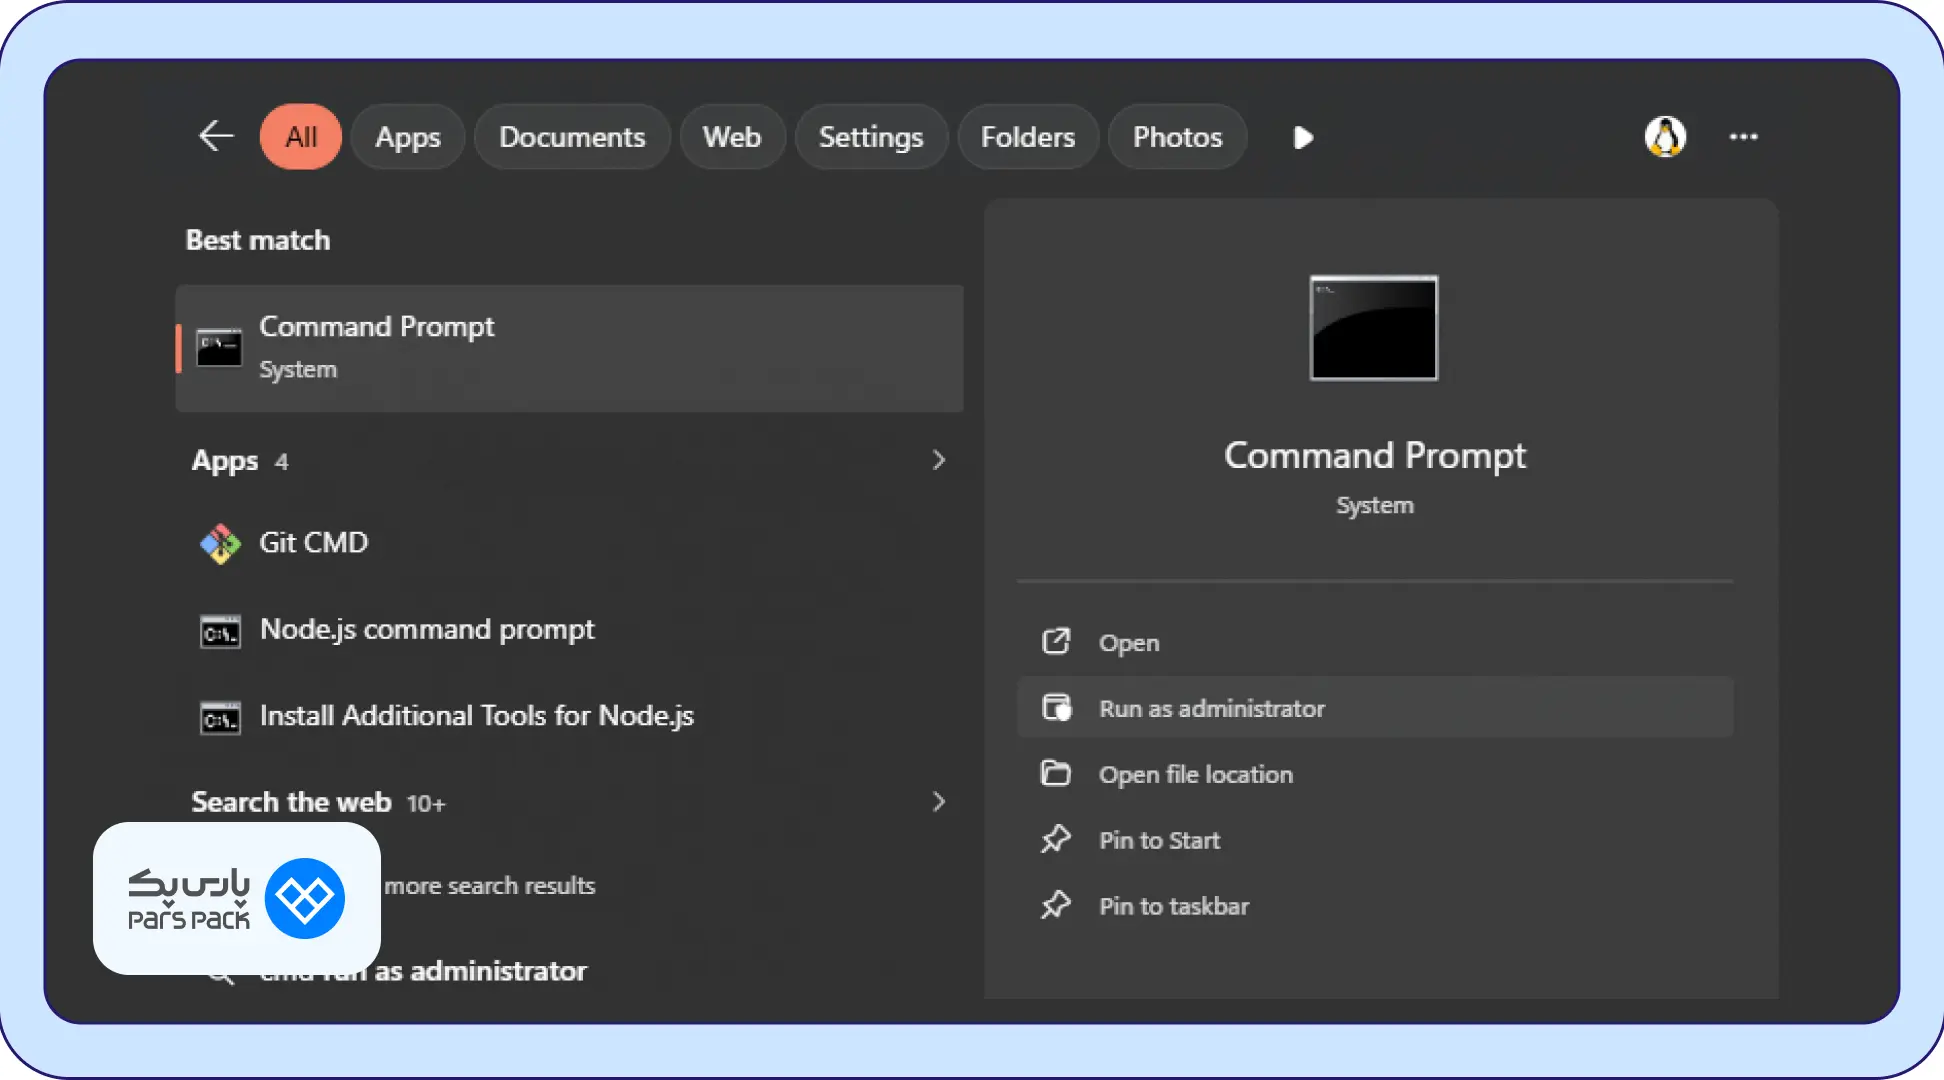This screenshot has height=1080, width=1944.
Task: Click the large Command Prompt preview thumbnail
Action: pos(1374,328)
